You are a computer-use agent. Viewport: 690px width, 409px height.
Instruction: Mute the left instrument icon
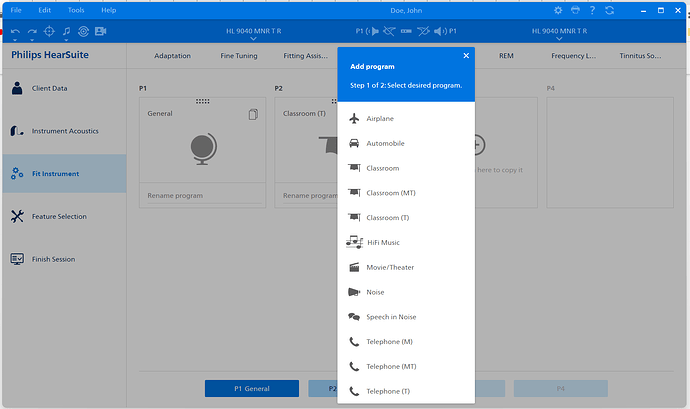point(389,31)
